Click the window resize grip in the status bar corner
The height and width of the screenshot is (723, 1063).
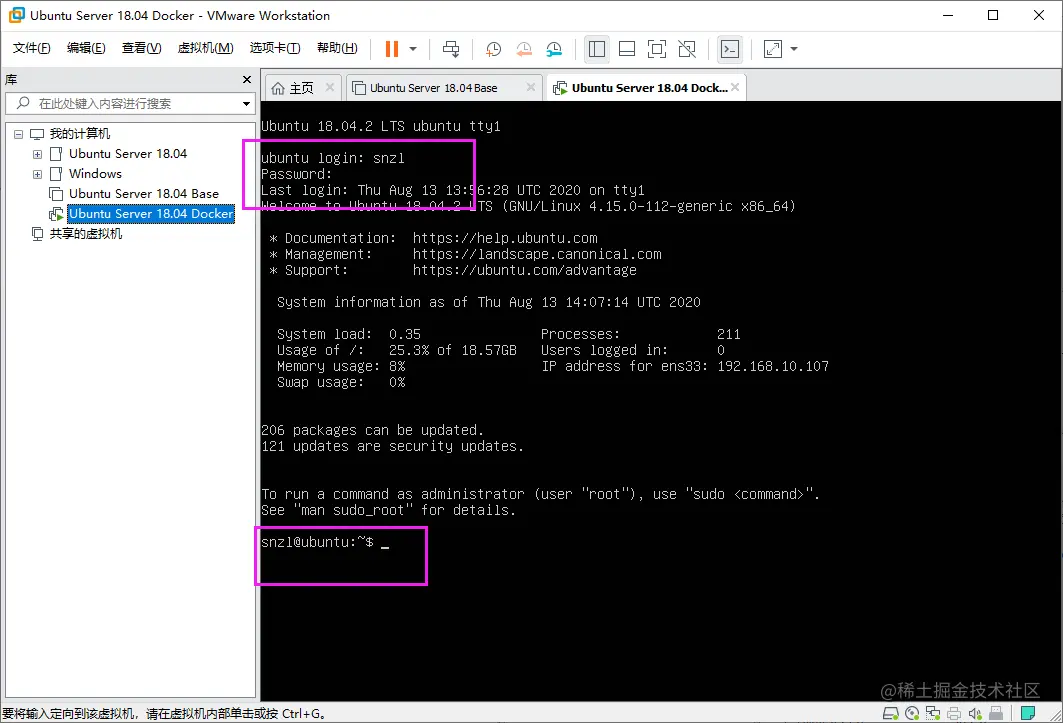[x=1056, y=715]
